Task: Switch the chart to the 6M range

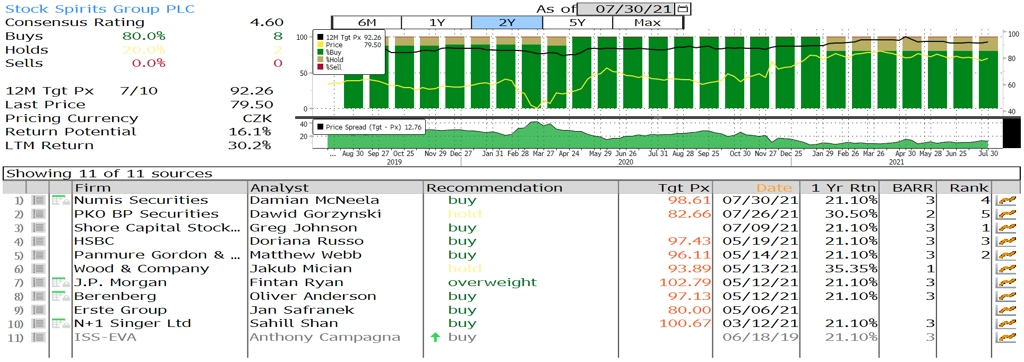Action: click(366, 22)
